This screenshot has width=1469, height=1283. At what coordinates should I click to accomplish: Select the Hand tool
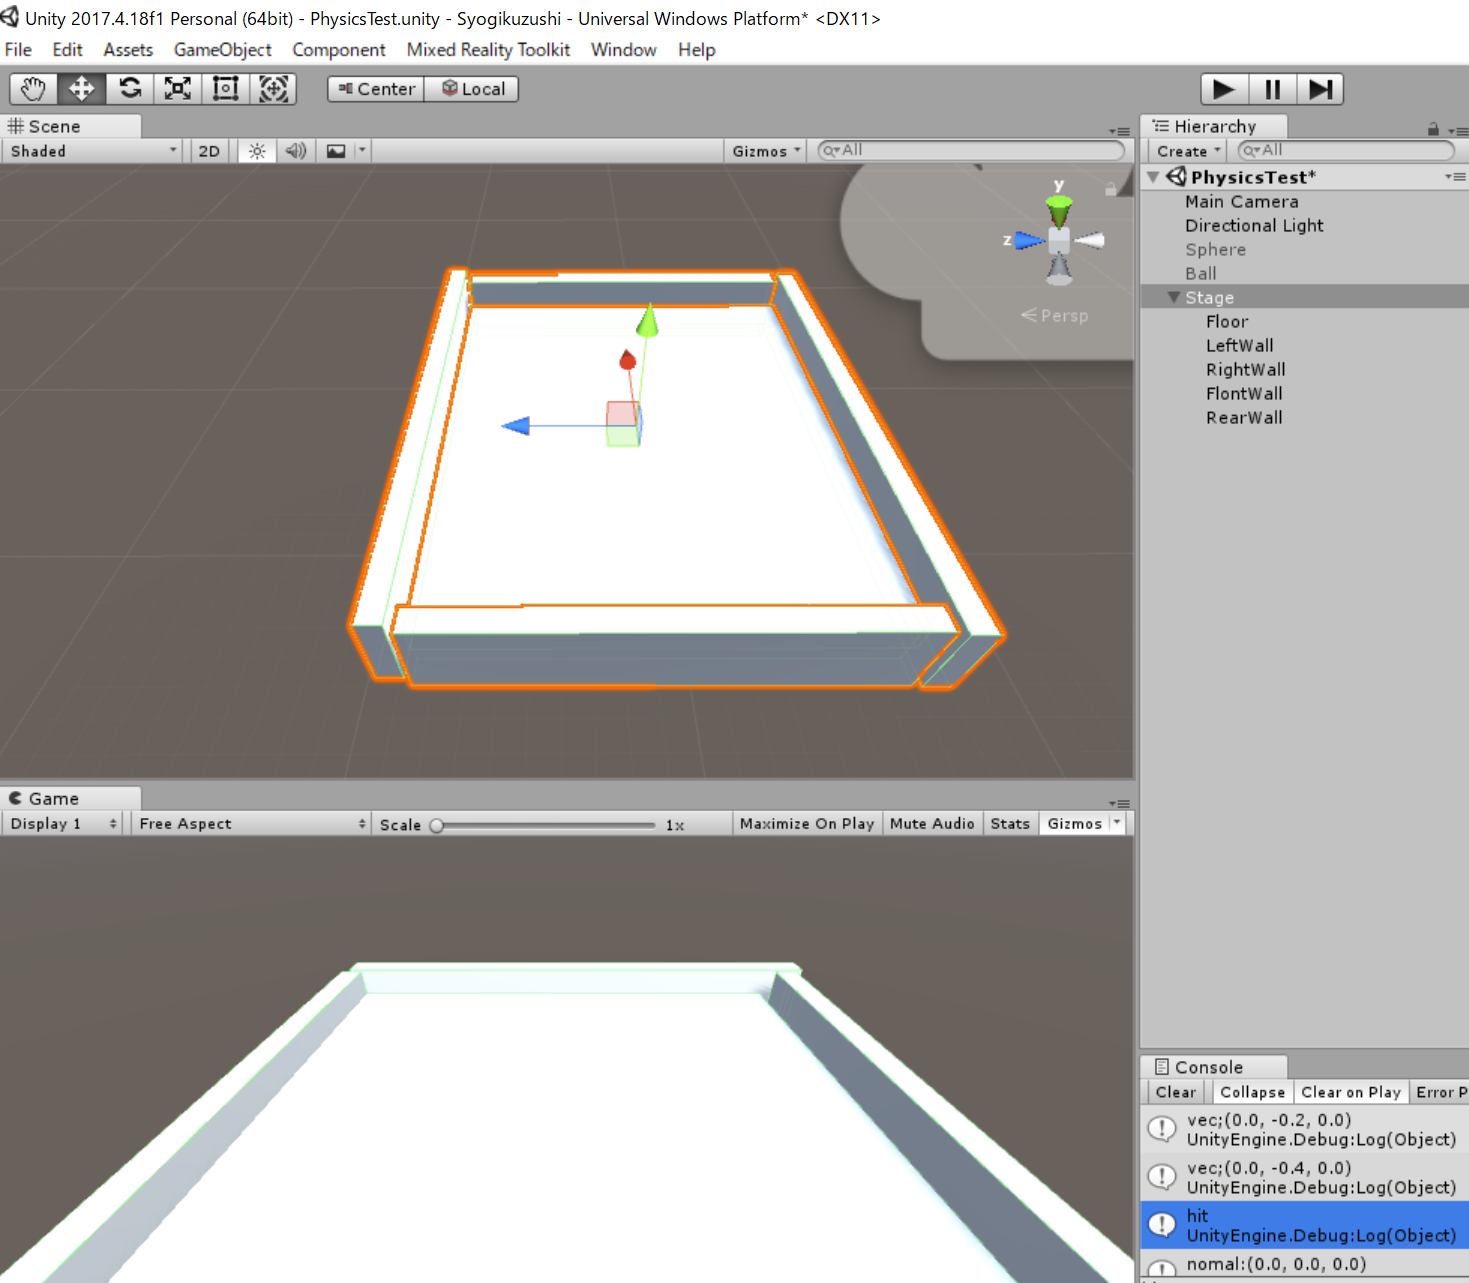coord(32,88)
